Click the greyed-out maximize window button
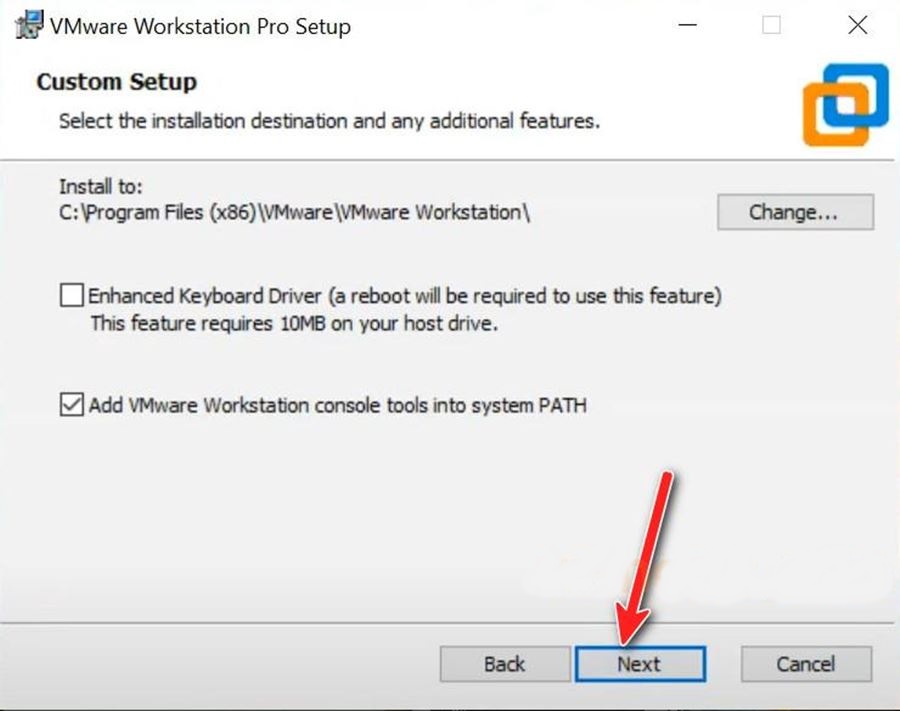900x711 pixels. pyautogui.click(x=771, y=26)
